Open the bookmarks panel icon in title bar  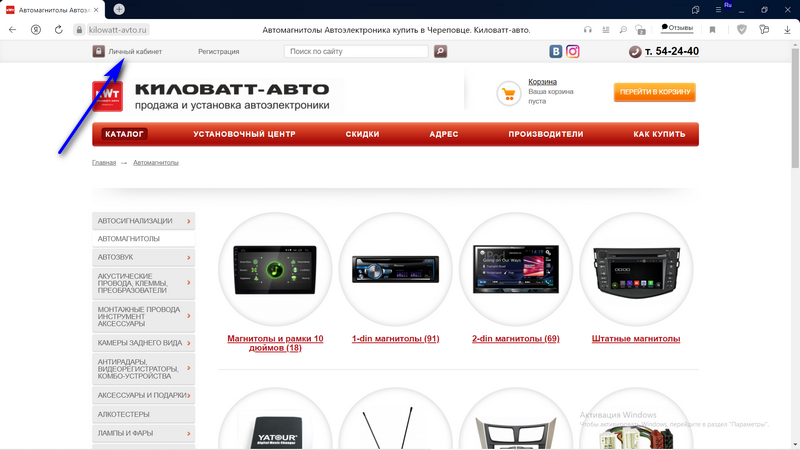(x=695, y=10)
